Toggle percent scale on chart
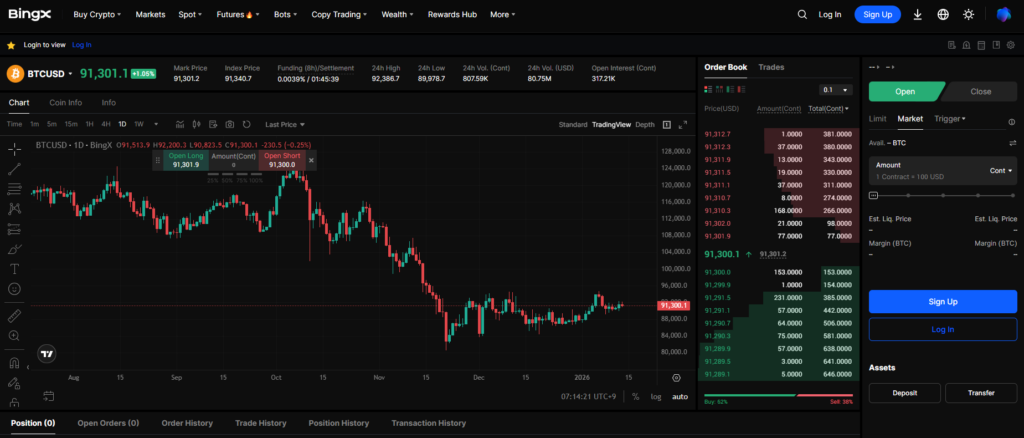1024x438 pixels. point(635,397)
